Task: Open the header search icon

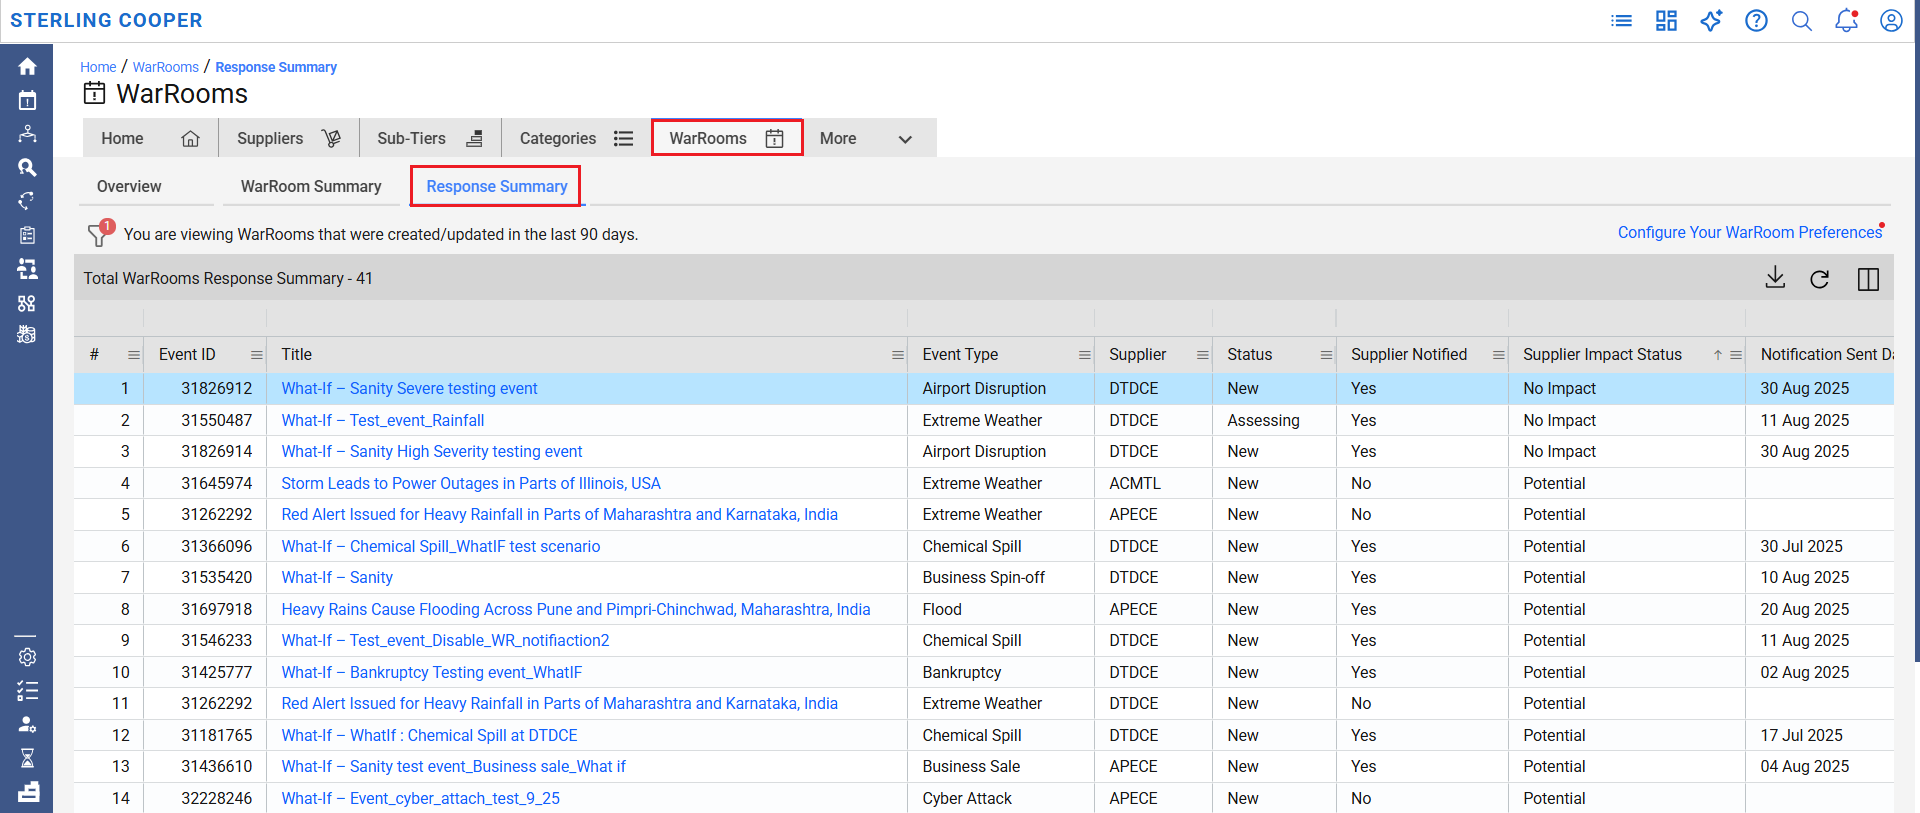Action: pos(1801,21)
